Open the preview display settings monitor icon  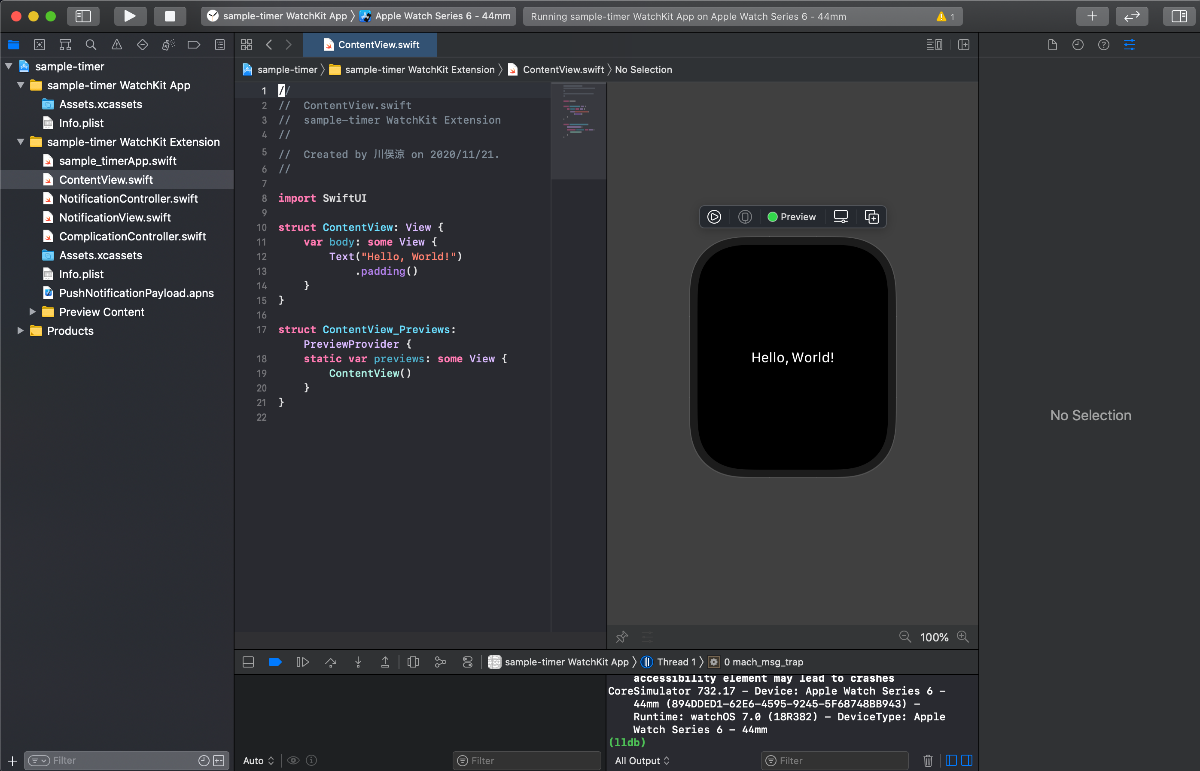click(x=841, y=217)
